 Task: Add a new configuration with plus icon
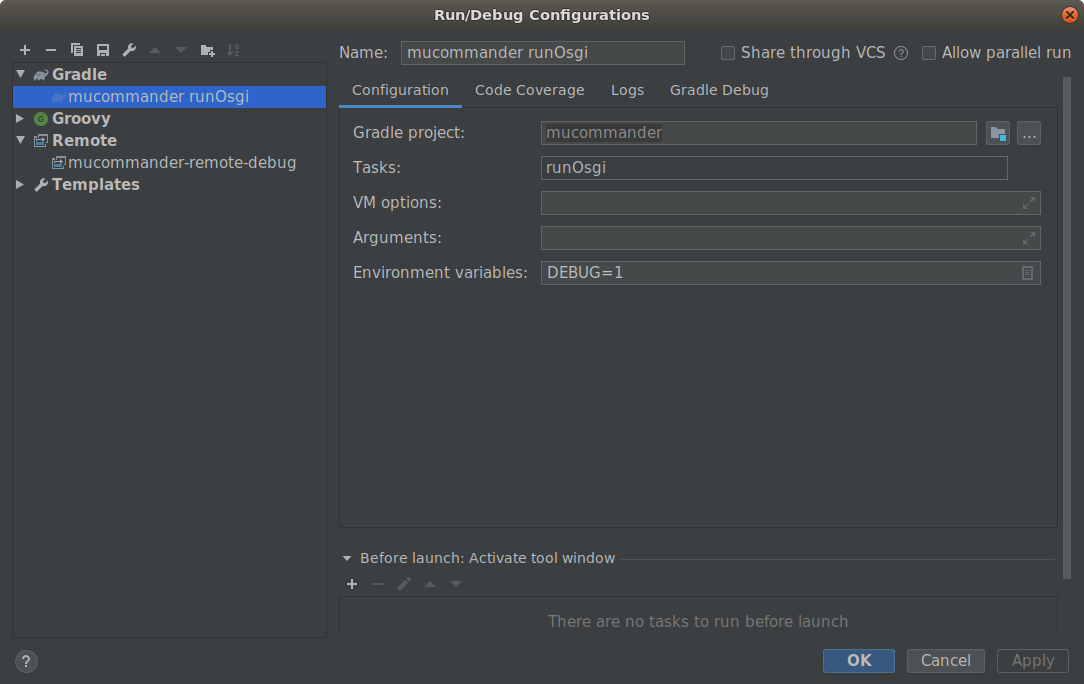point(25,50)
